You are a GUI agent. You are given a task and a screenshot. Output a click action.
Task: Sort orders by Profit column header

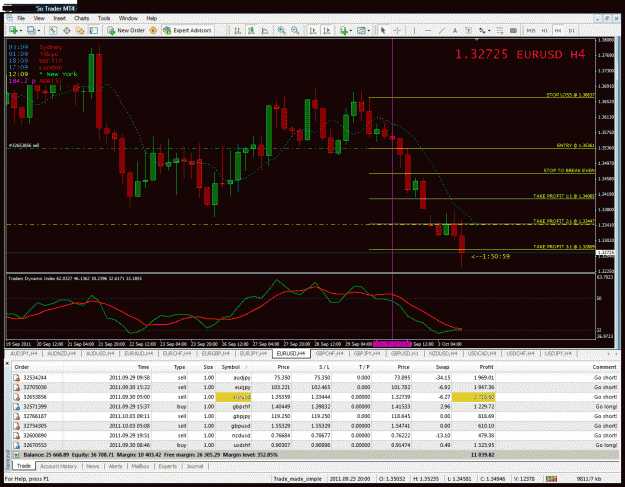[486, 367]
